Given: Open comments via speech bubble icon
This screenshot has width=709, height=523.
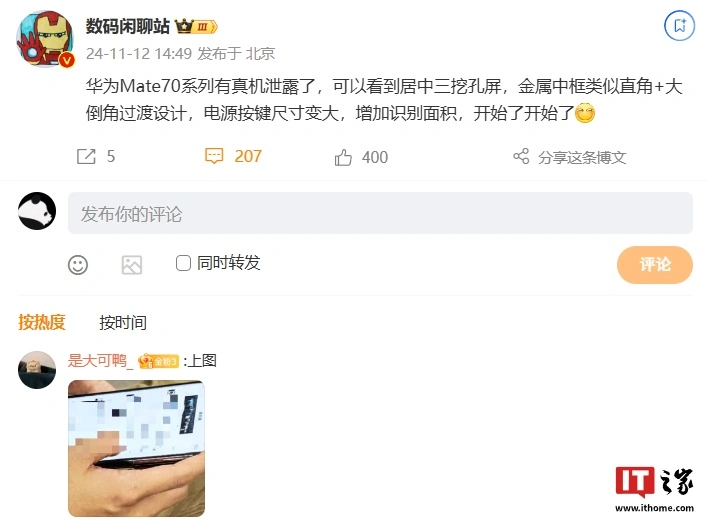Looking at the screenshot, I should pos(214,156).
